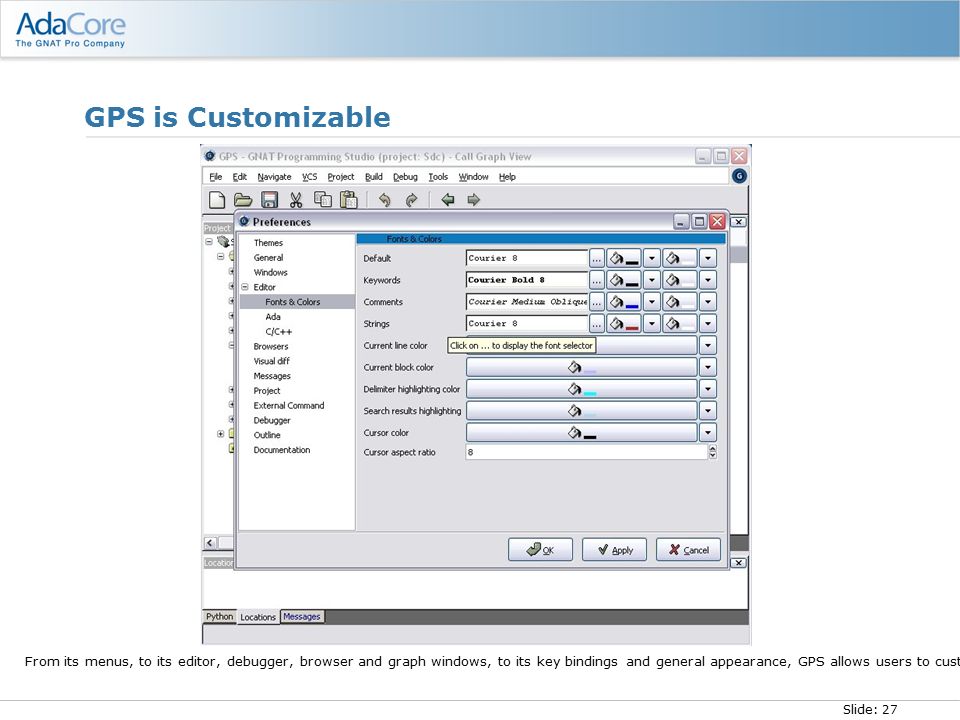
Task: Open the Debug menu
Action: pyautogui.click(x=405, y=177)
